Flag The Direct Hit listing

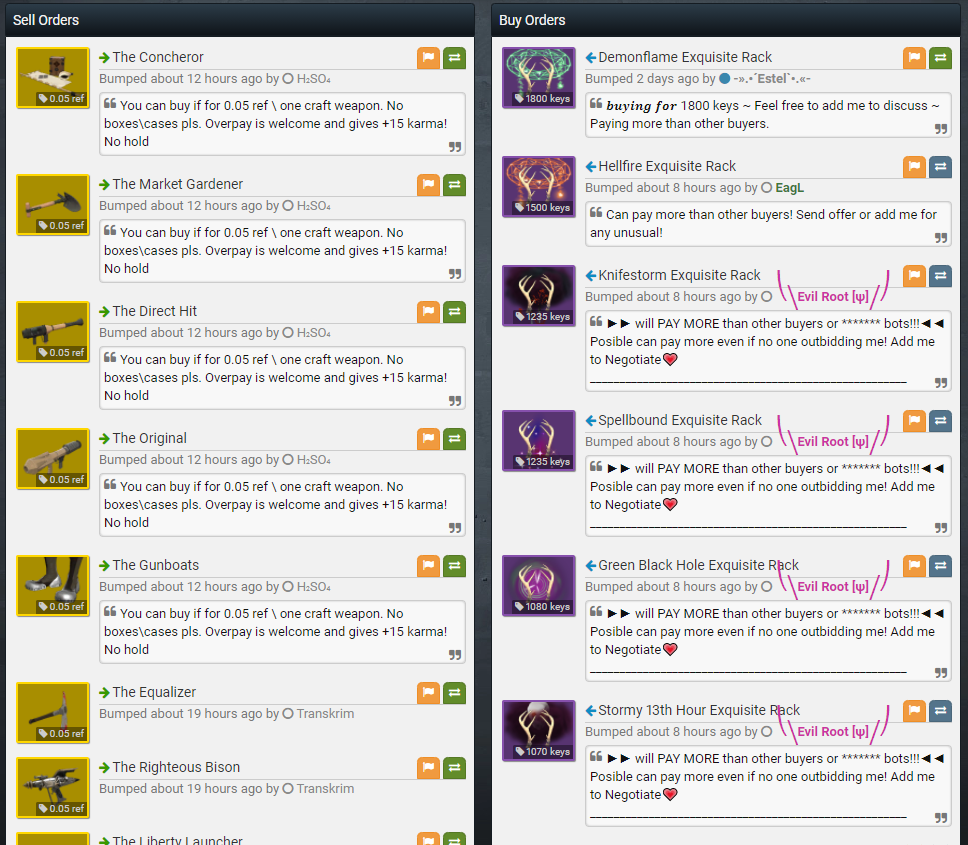point(428,312)
